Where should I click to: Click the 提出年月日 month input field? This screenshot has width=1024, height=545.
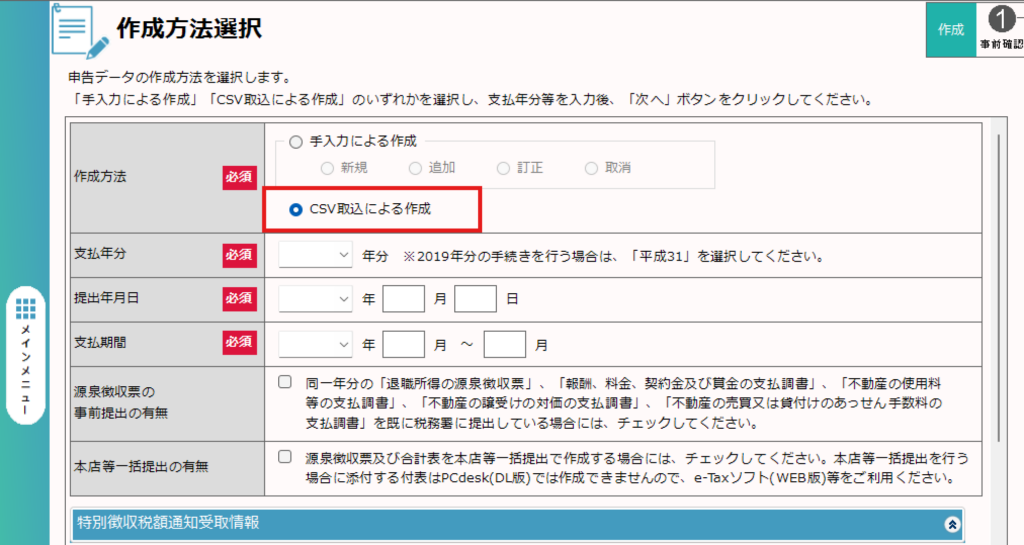tap(404, 299)
